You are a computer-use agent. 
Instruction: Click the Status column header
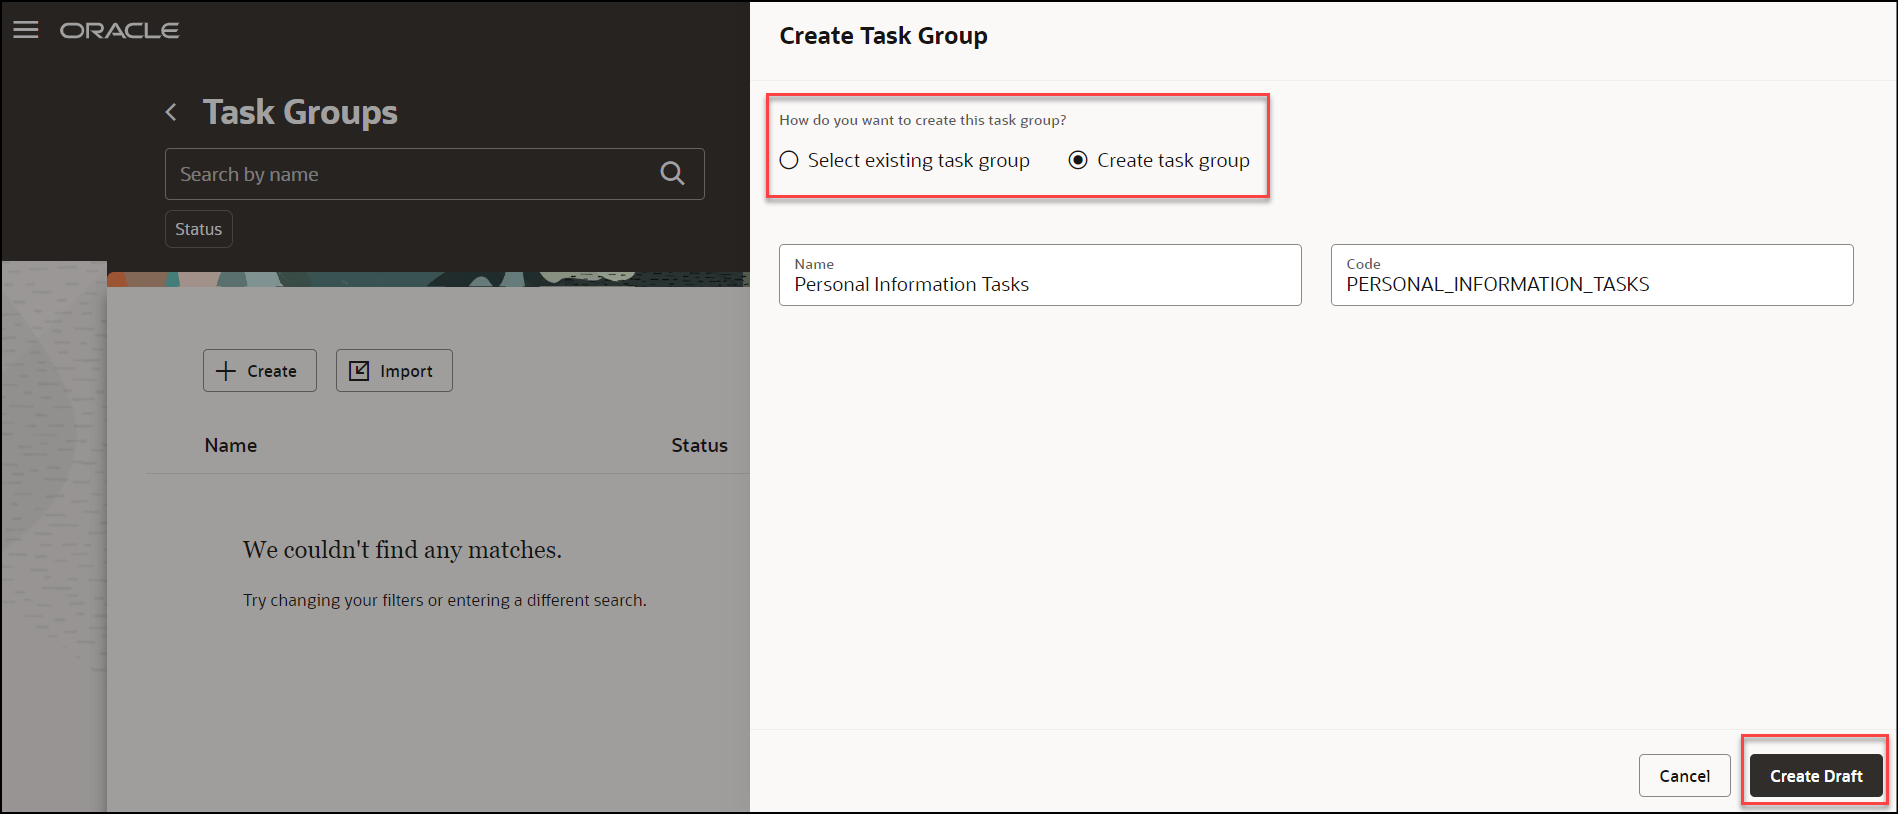(699, 446)
